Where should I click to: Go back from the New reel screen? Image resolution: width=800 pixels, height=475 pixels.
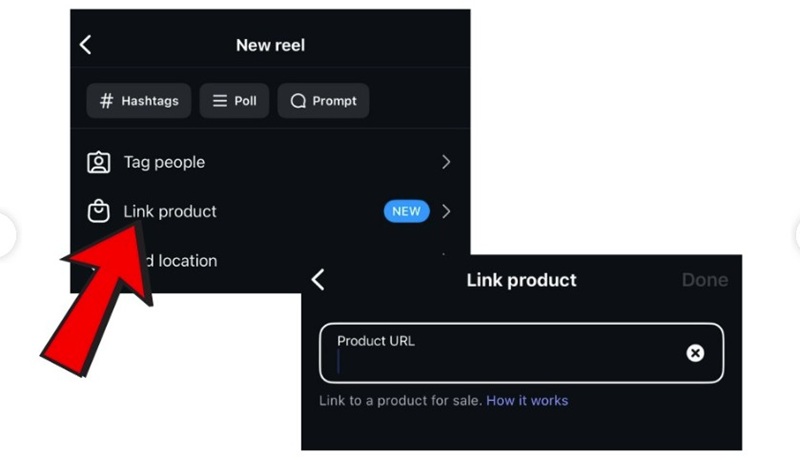(x=85, y=44)
